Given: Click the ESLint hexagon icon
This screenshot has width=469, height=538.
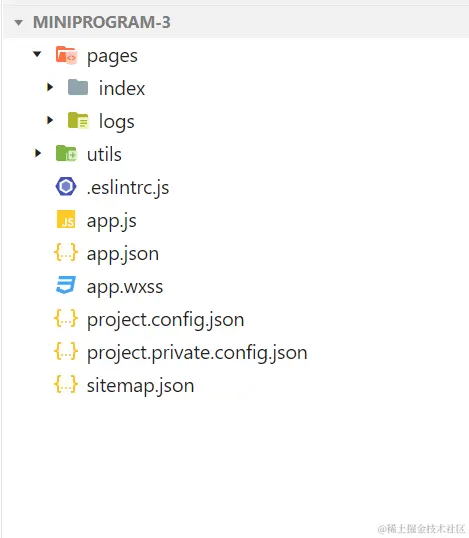Looking at the screenshot, I should point(66,186).
